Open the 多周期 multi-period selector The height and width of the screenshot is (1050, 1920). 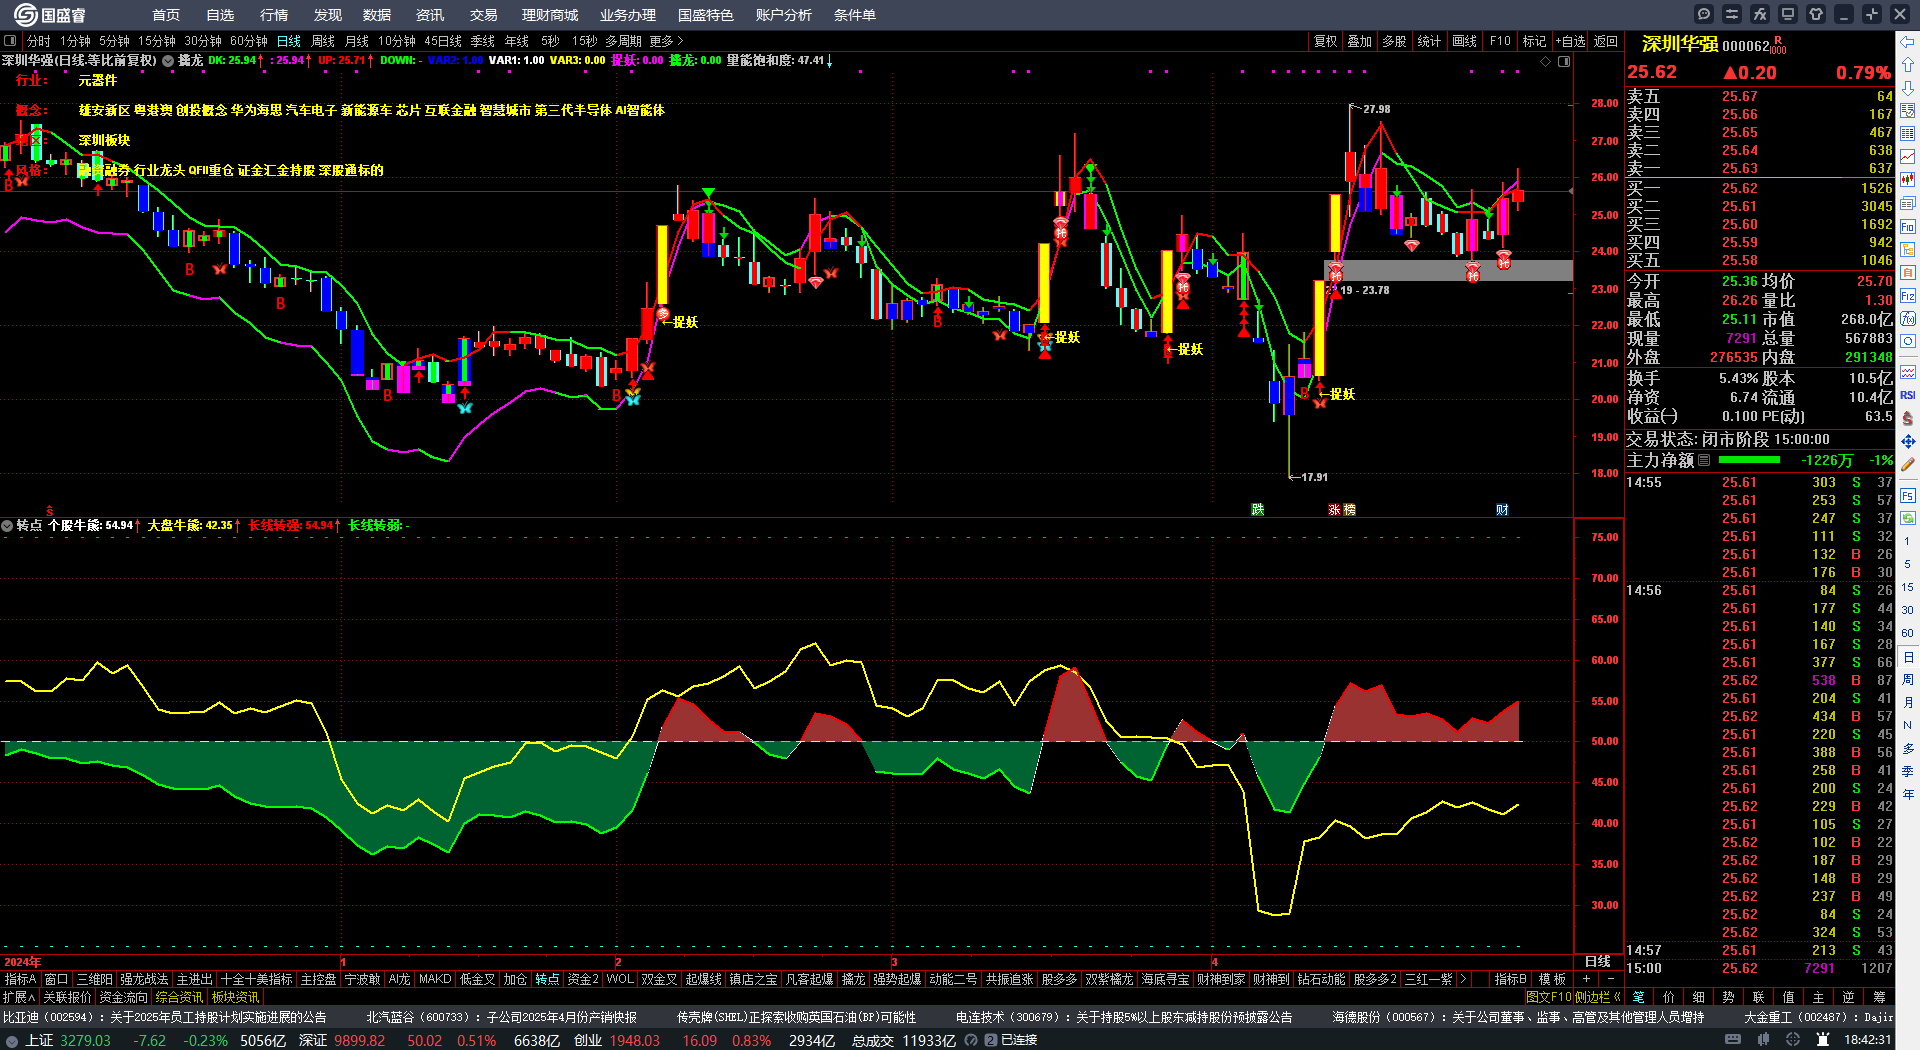coord(623,41)
